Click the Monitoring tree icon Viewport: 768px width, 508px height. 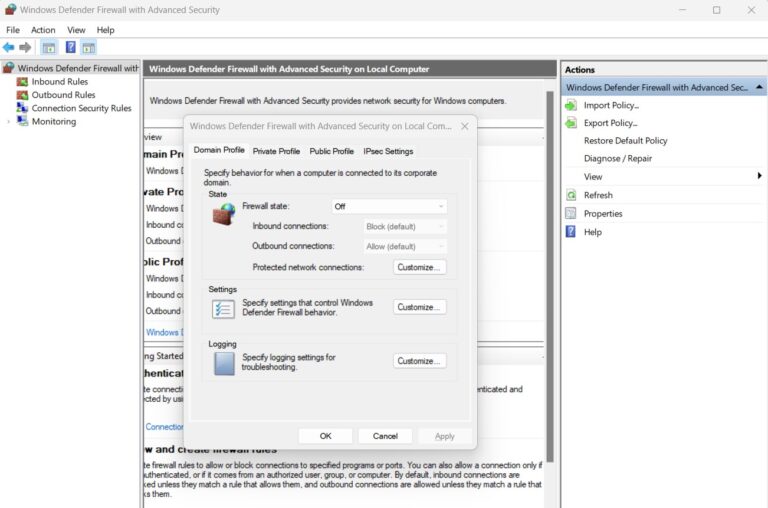[x=22, y=121]
